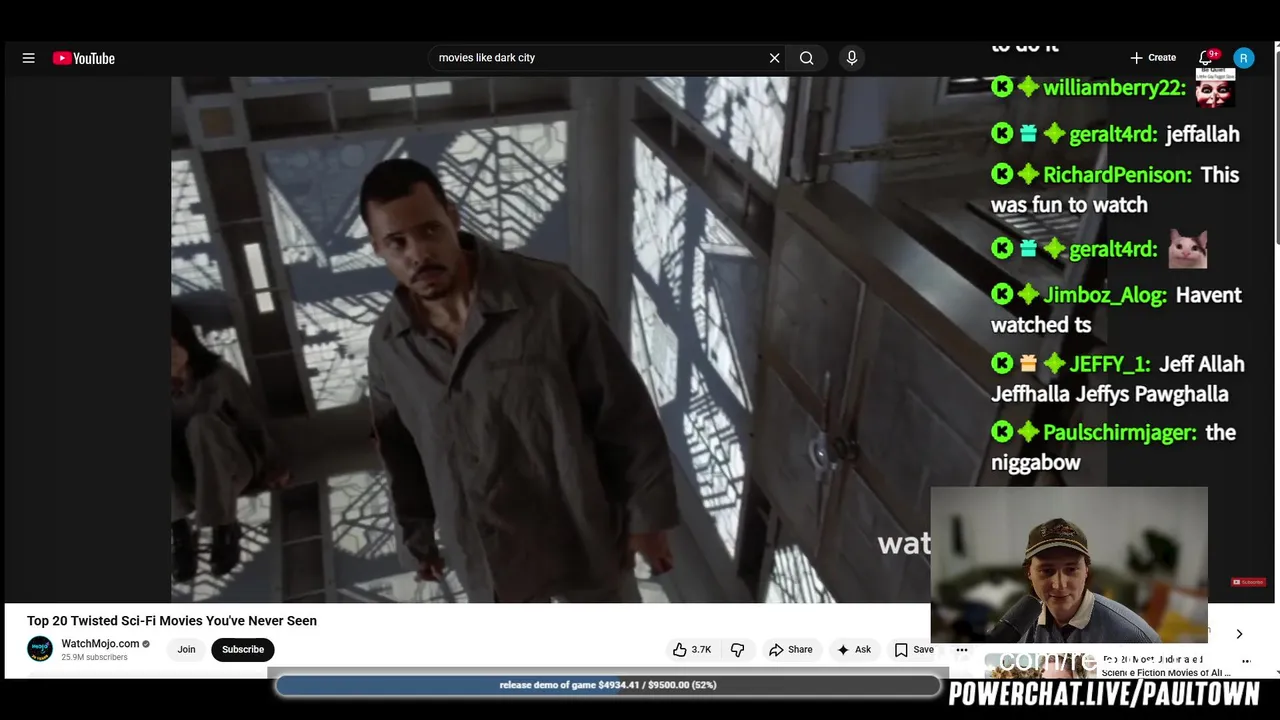The height and width of the screenshot is (720, 1280).
Task: Click the next chevron on the chips row
Action: pyautogui.click(x=1239, y=634)
